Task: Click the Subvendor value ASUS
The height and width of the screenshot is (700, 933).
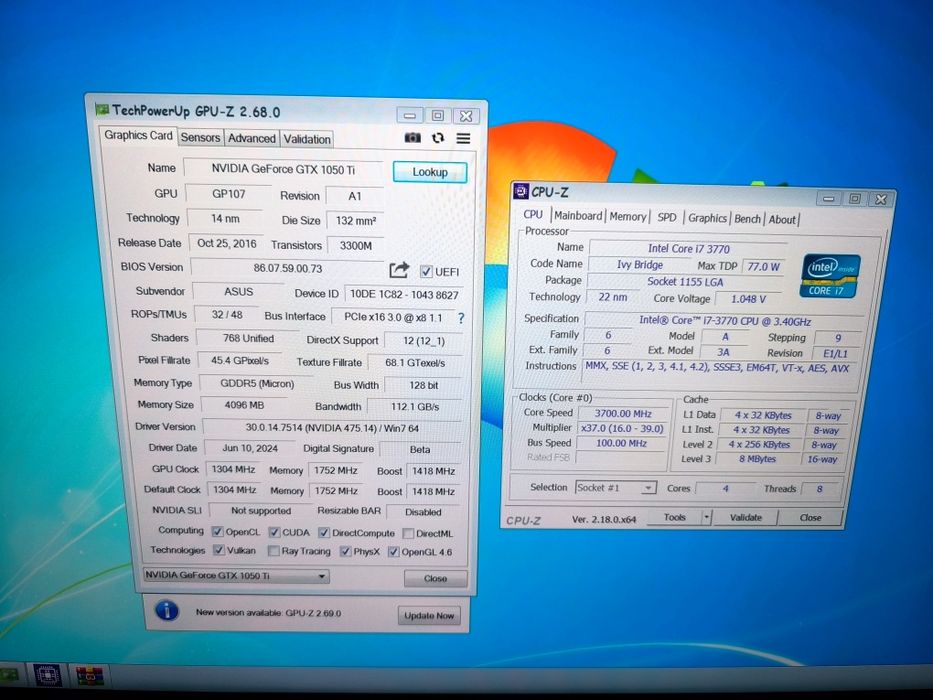Action: (x=239, y=292)
